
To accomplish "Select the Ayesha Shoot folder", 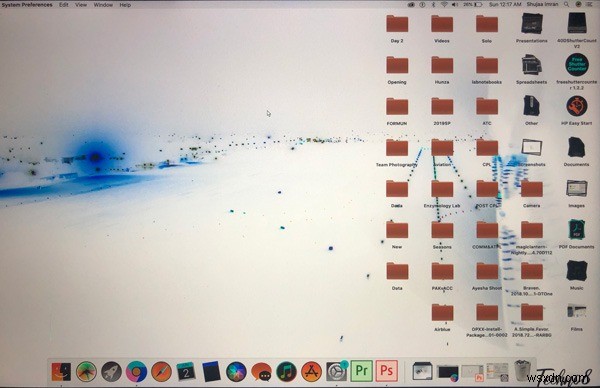I will coord(487,272).
